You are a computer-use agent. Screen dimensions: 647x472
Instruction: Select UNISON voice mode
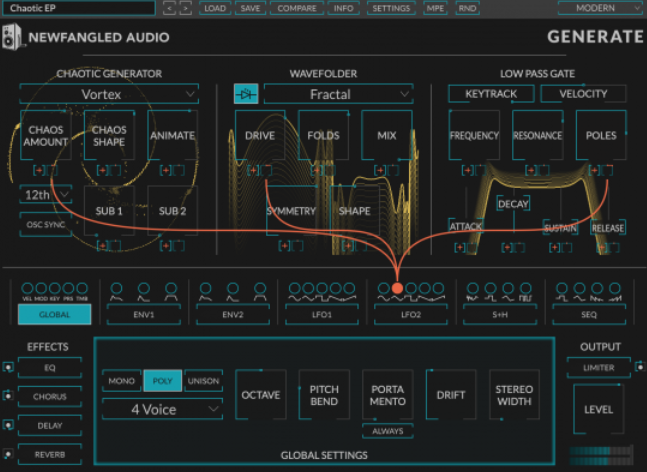pyautogui.click(x=203, y=381)
